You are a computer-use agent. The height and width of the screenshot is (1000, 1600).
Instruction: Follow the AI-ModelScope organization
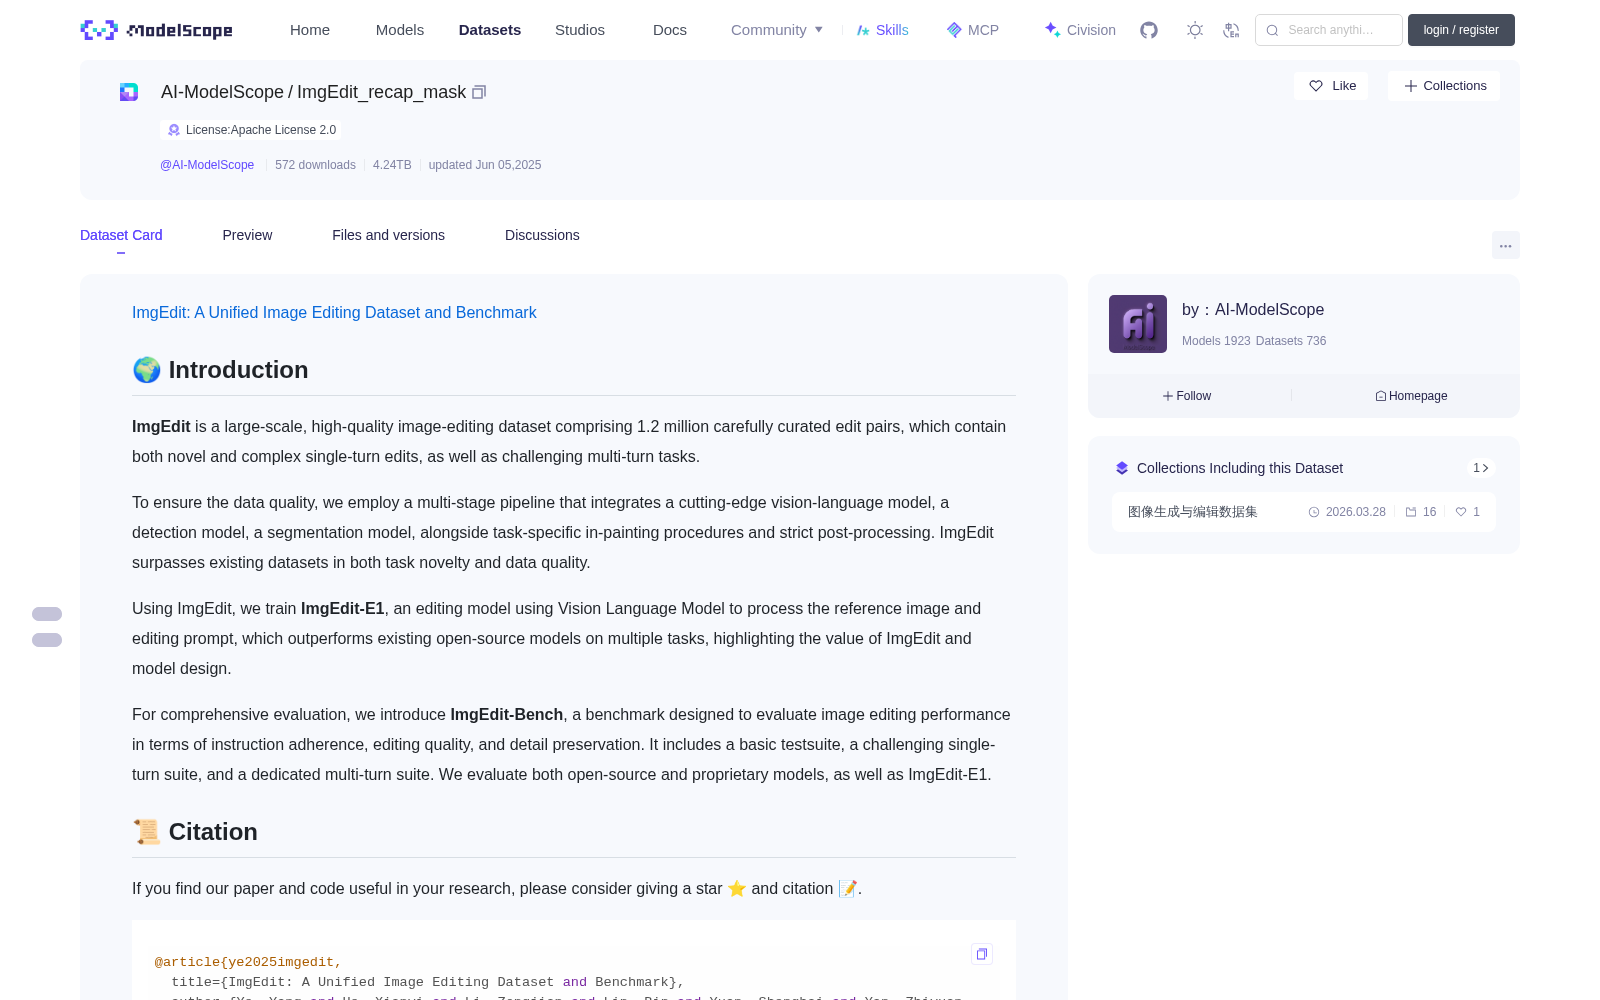[x=1187, y=396]
